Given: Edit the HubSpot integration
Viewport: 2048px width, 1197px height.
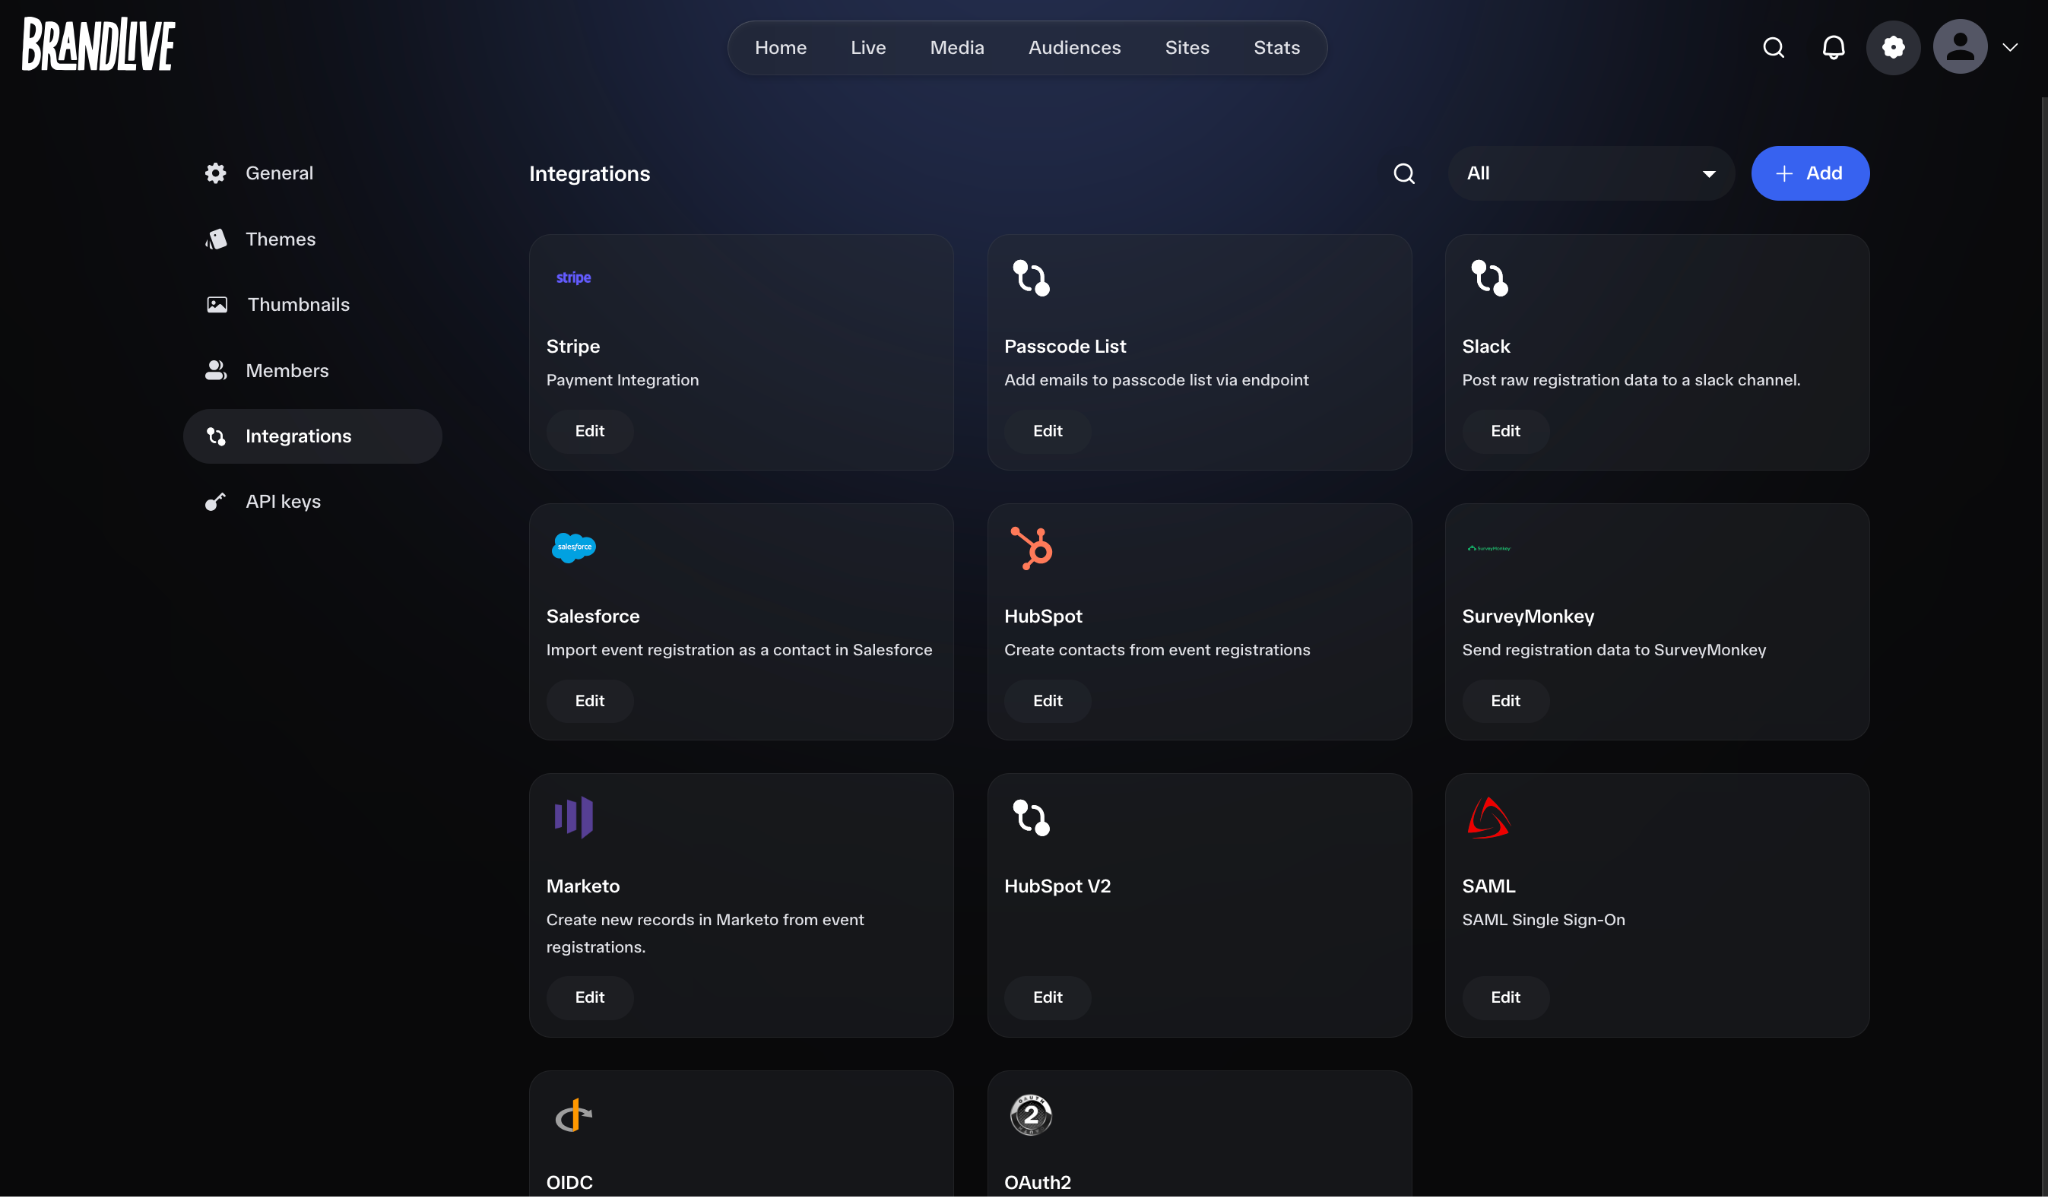Looking at the screenshot, I should pos(1048,701).
